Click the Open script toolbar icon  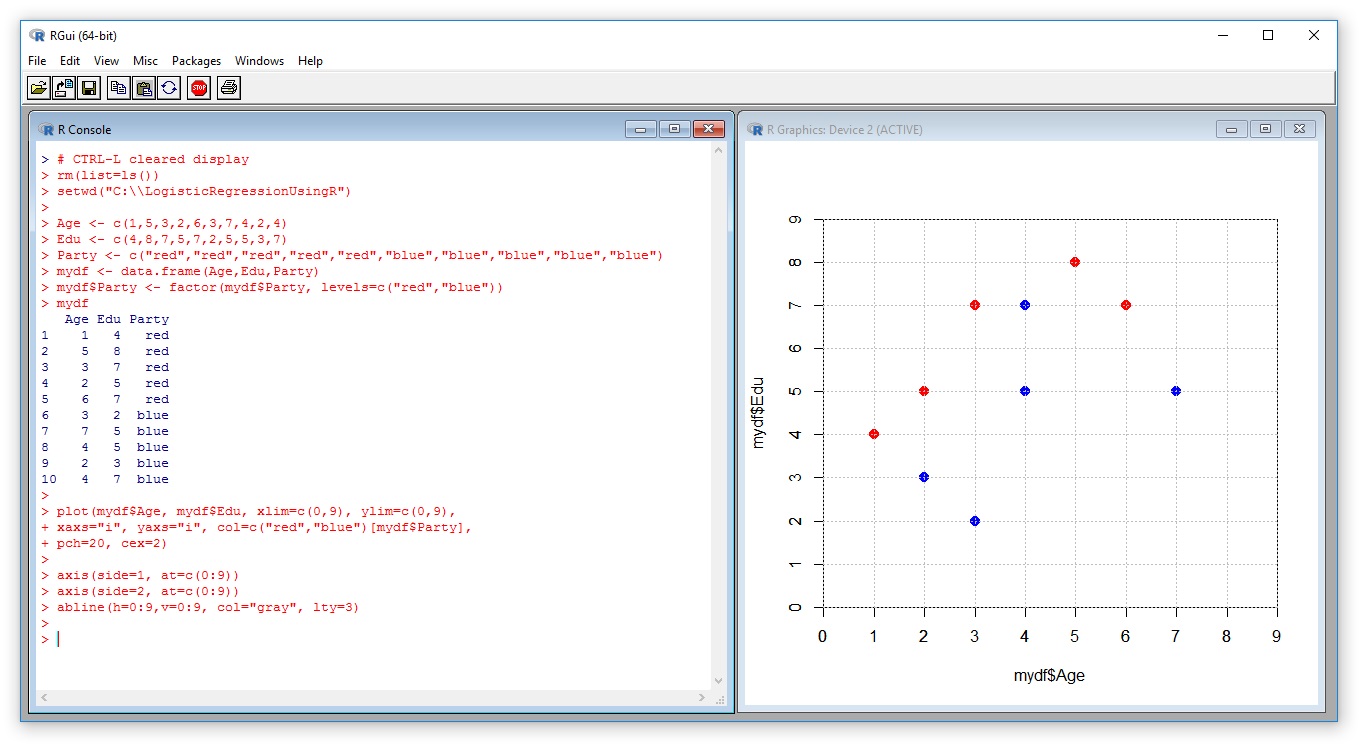tap(39, 88)
